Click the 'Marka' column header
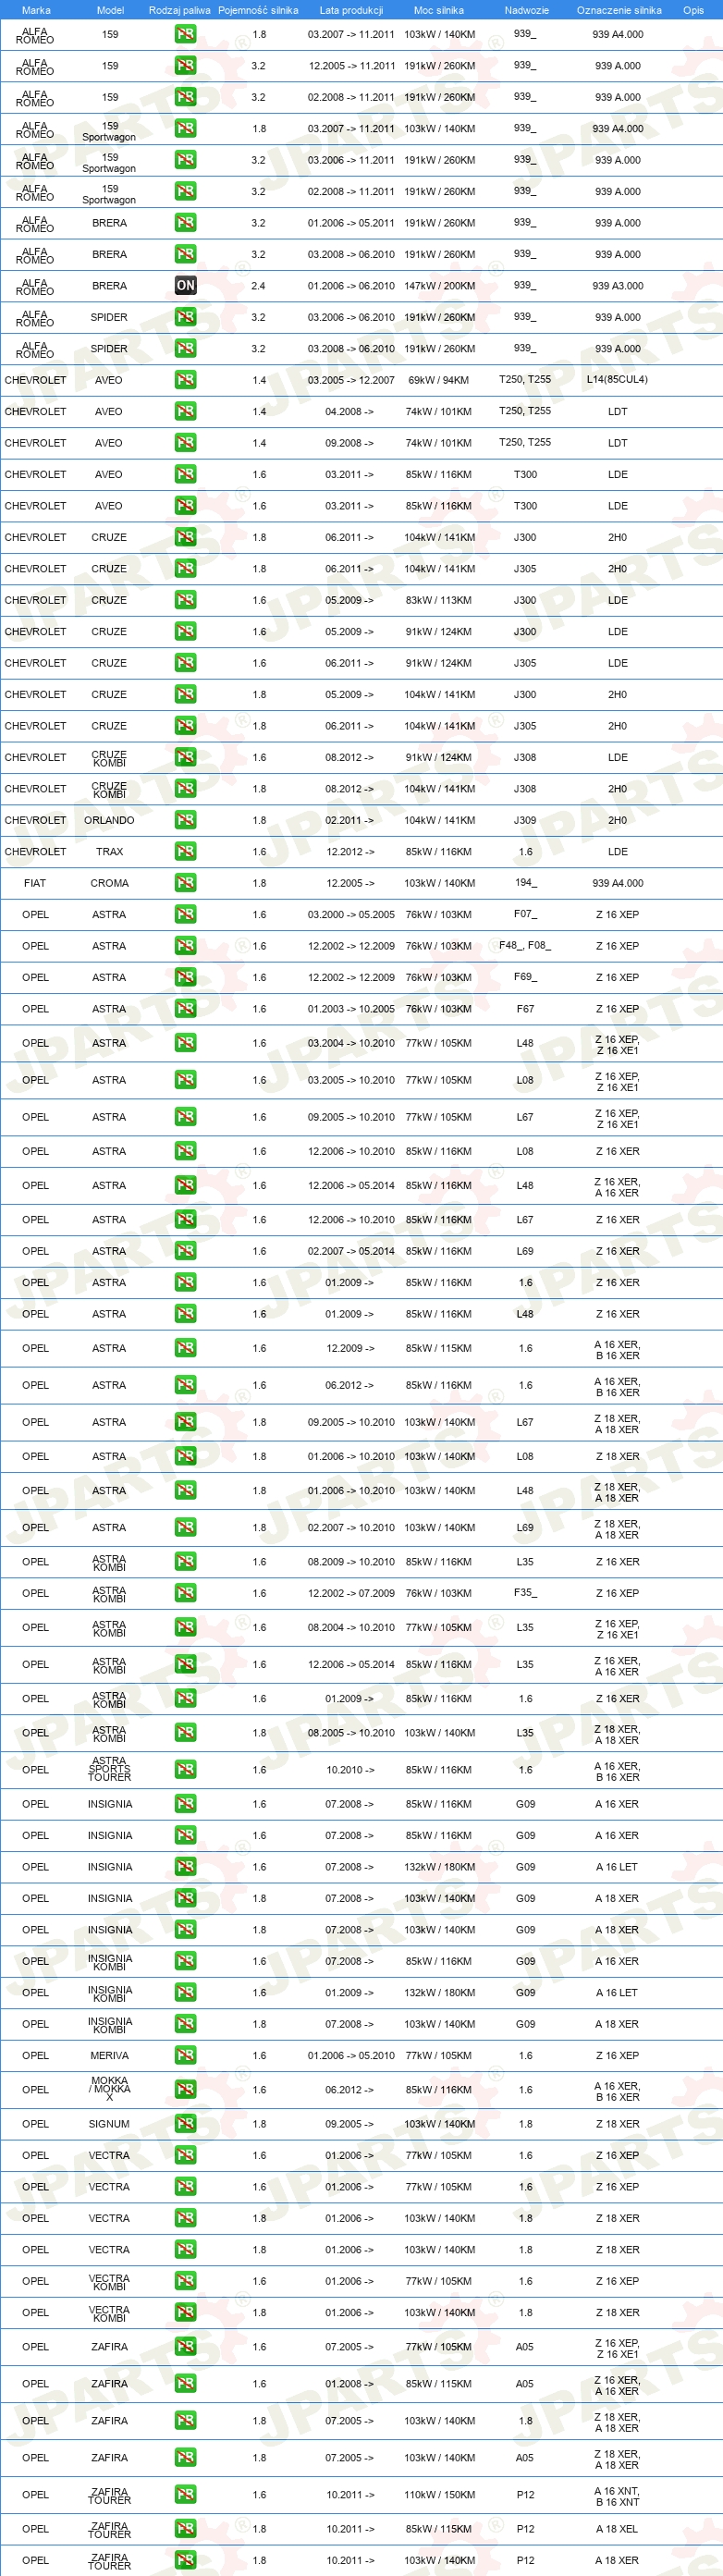The image size is (723, 2576). 36,10
